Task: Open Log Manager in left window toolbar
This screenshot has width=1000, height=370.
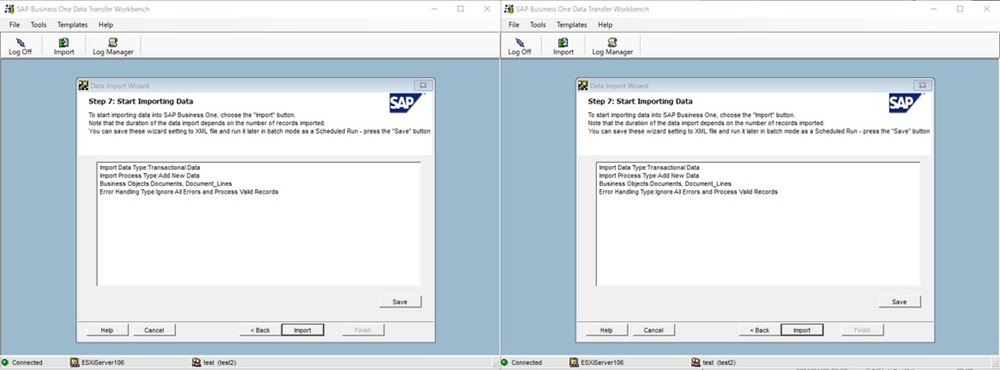Action: point(113,42)
